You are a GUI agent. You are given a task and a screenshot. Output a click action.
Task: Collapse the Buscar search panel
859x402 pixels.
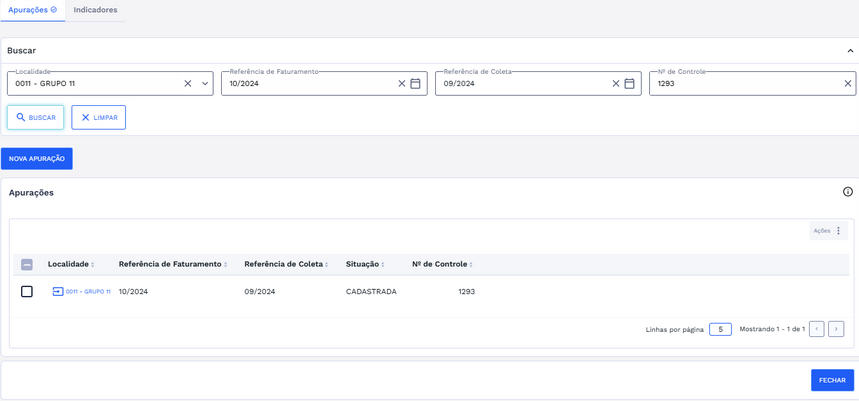point(850,51)
